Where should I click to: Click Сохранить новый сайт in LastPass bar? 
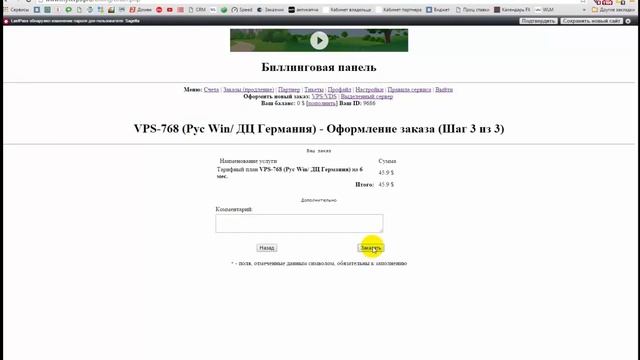tap(591, 21)
